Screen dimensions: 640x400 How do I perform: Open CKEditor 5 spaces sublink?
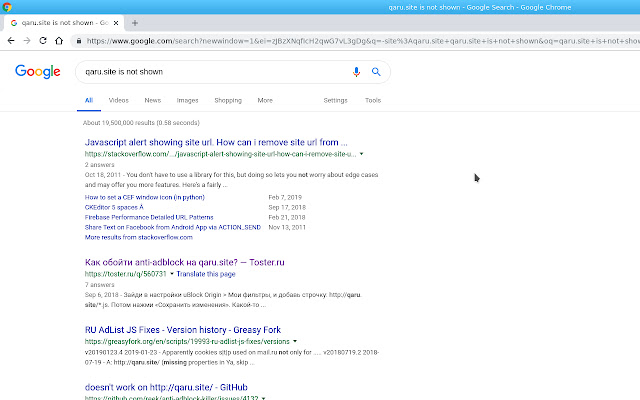tap(114, 207)
